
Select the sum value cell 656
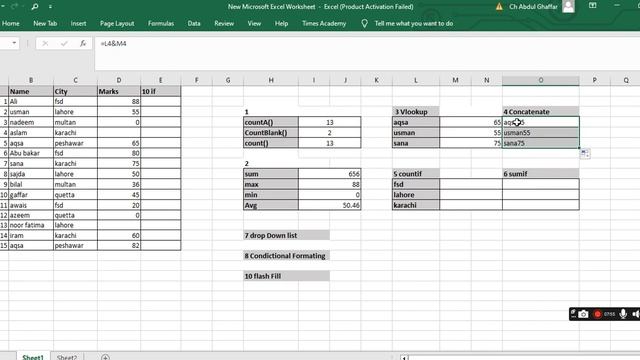329,174
